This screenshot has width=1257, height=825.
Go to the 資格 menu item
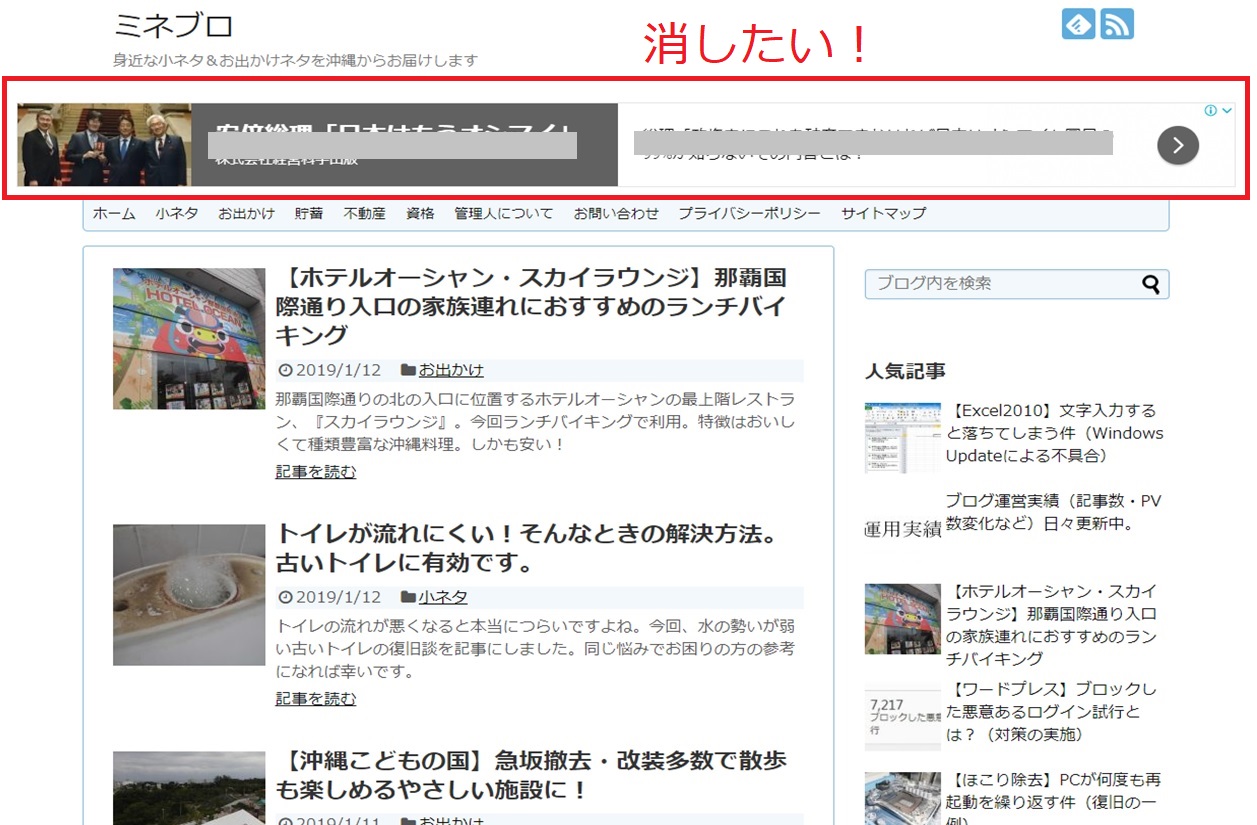(x=420, y=213)
